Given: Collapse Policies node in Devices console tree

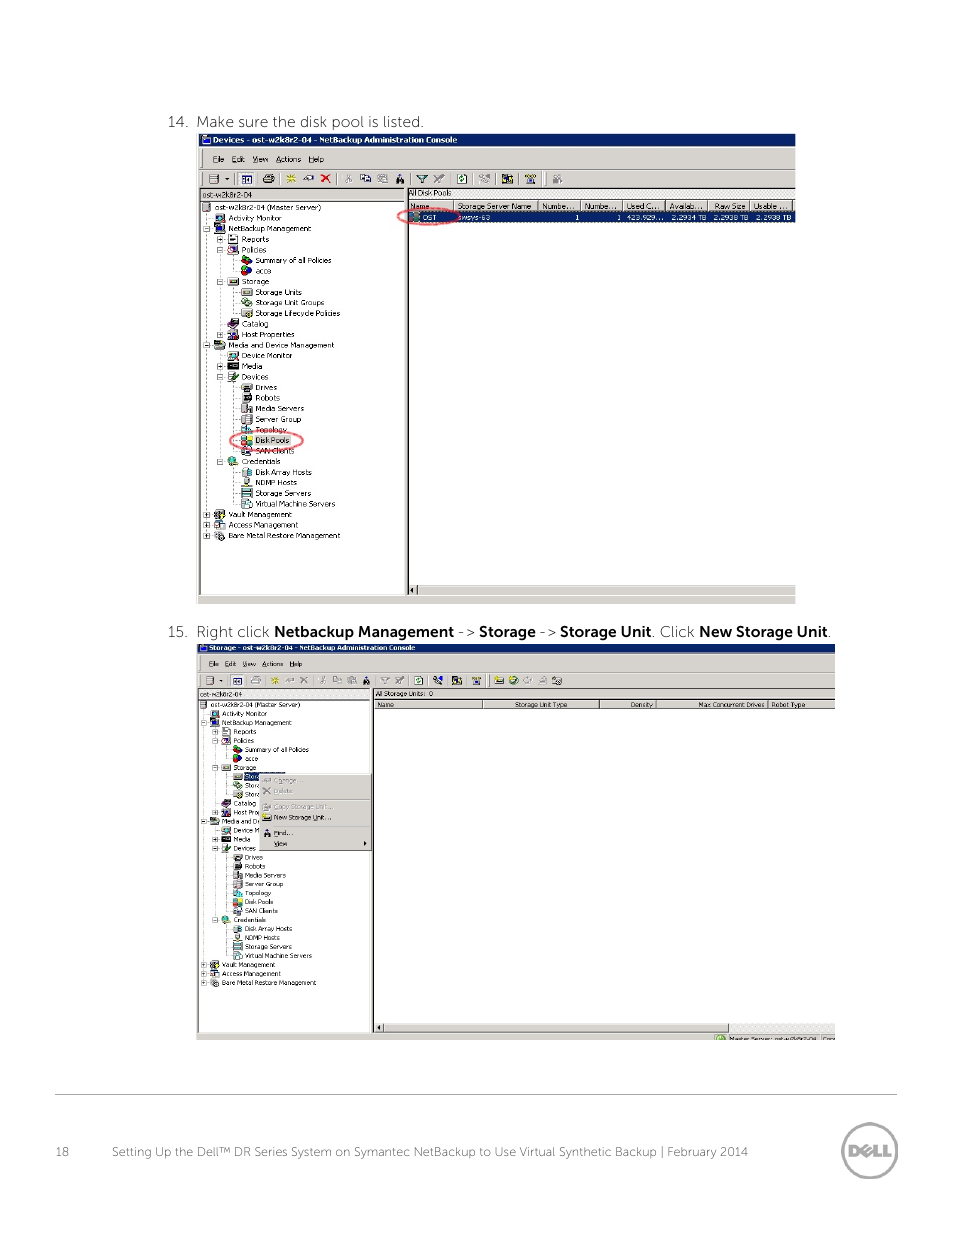Looking at the screenshot, I should tap(220, 250).
